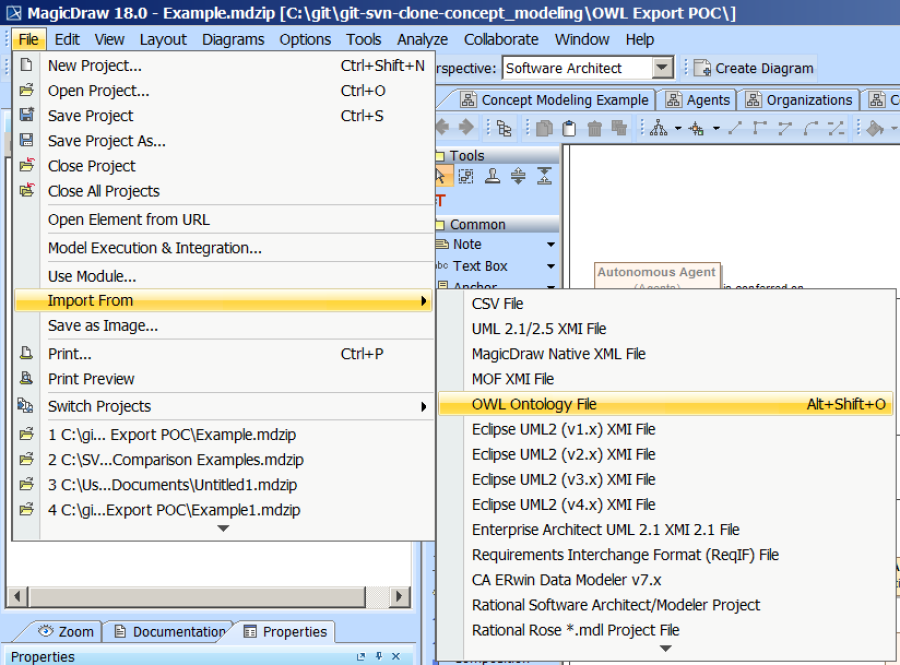Screen dimensions: 900x665
Task: Click the horizontal scrollbar left arrow
Action: (x=17, y=596)
